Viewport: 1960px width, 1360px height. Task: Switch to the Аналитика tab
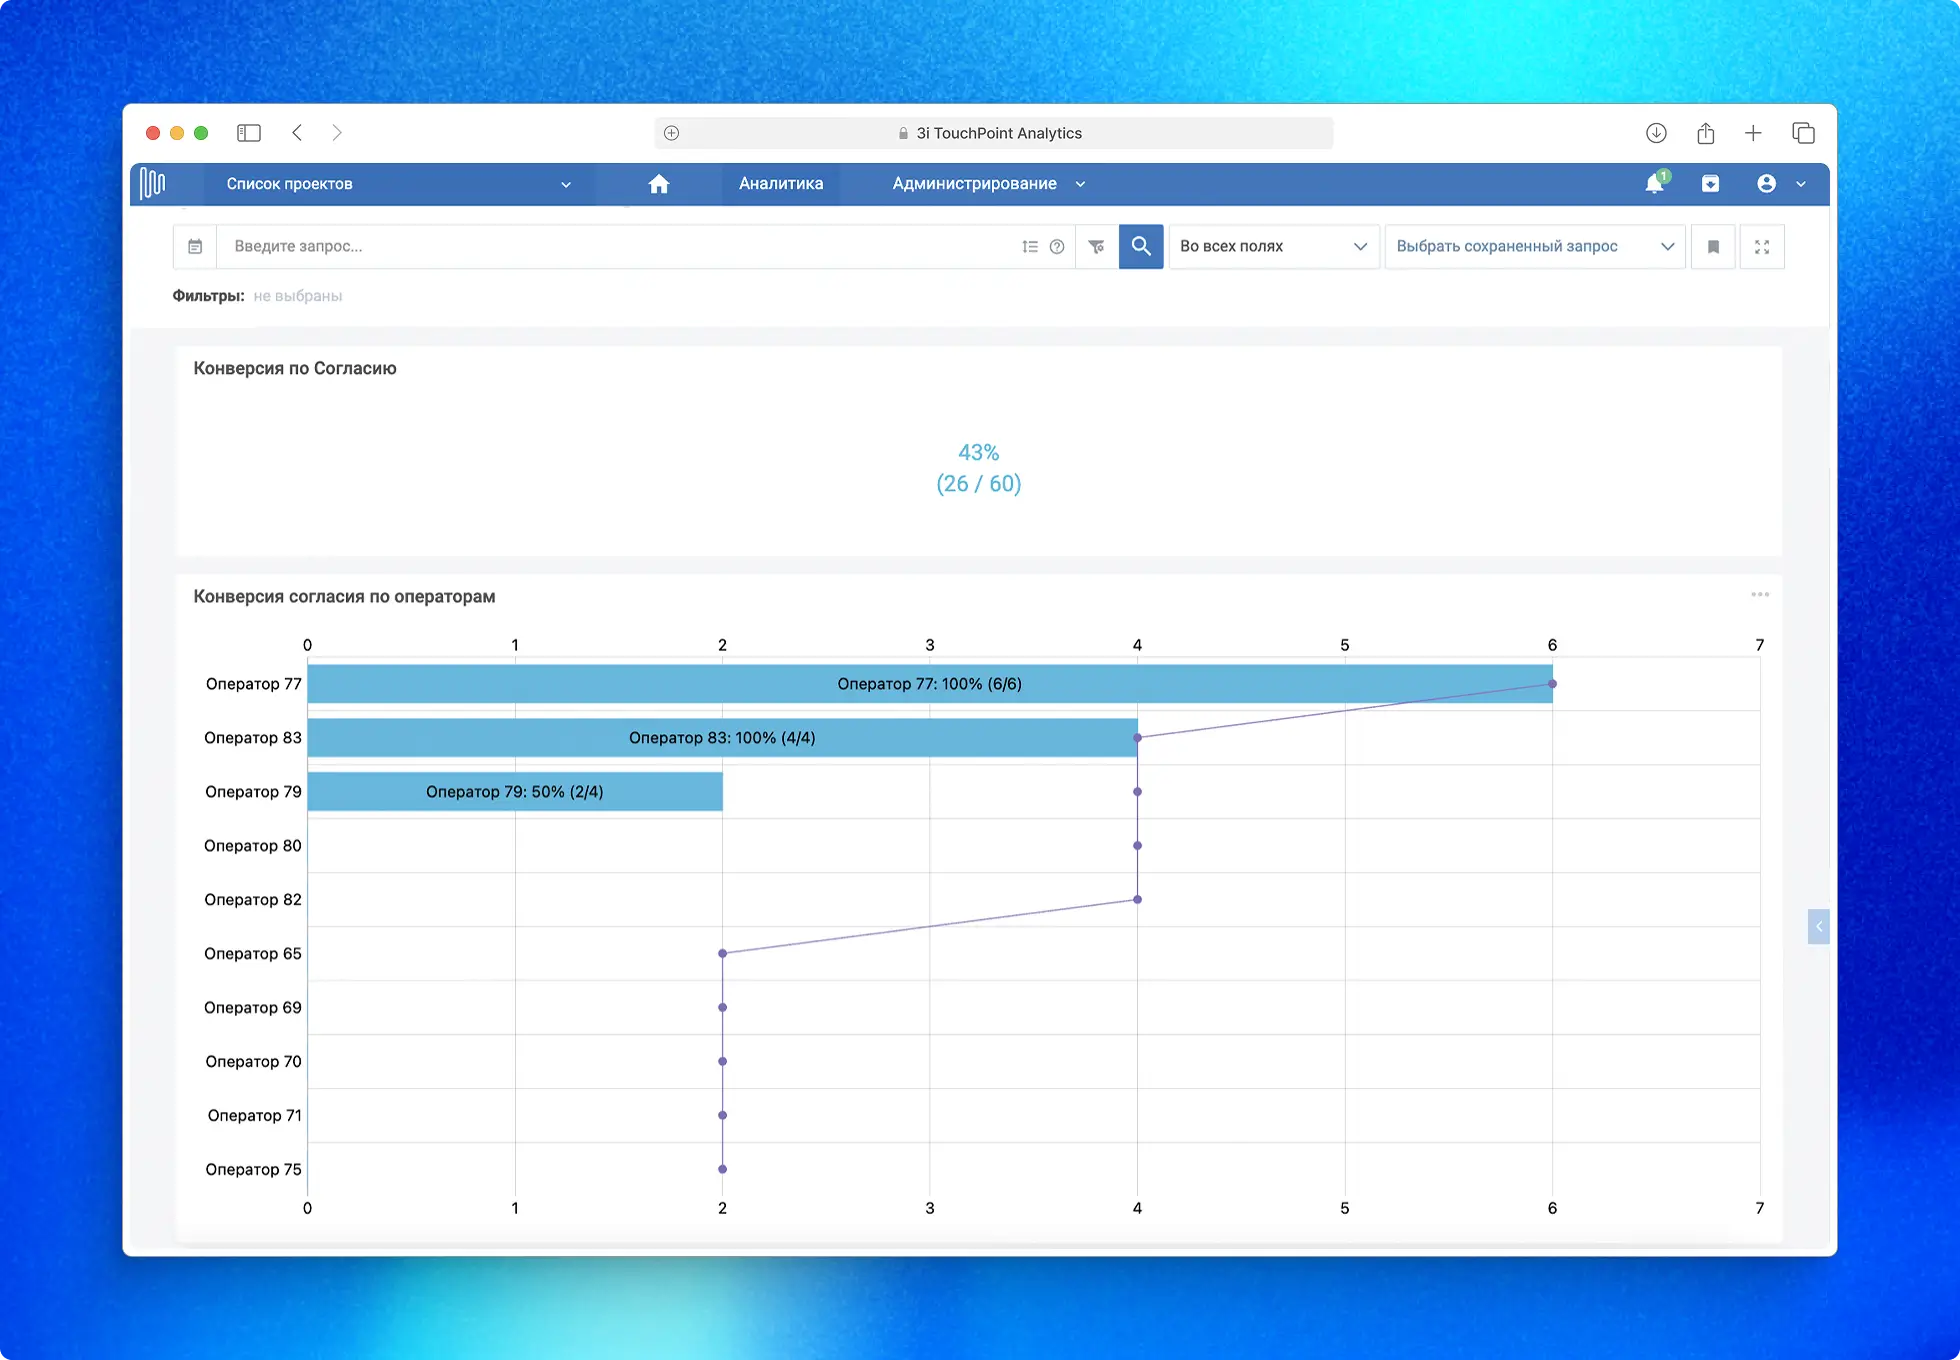tap(781, 184)
